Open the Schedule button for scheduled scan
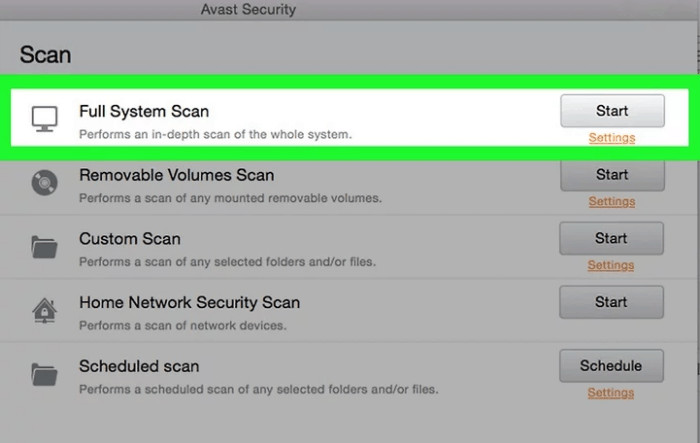 tap(611, 366)
